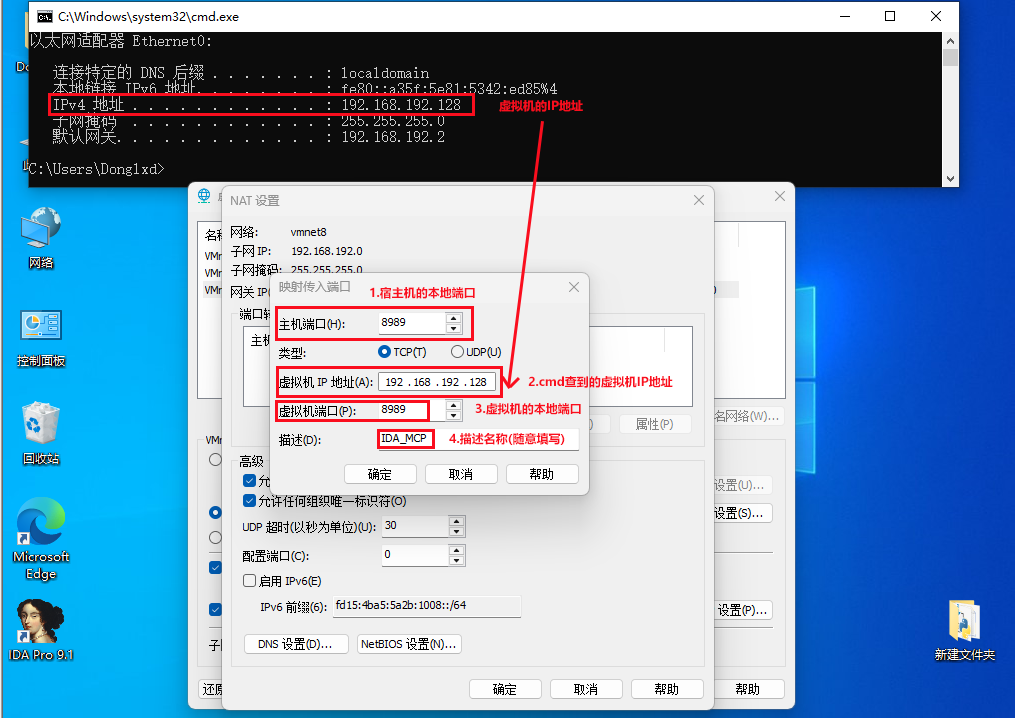This screenshot has height=718, width=1015.
Task: Click 取消 in NAT 设置 dialog
Action: (586, 689)
